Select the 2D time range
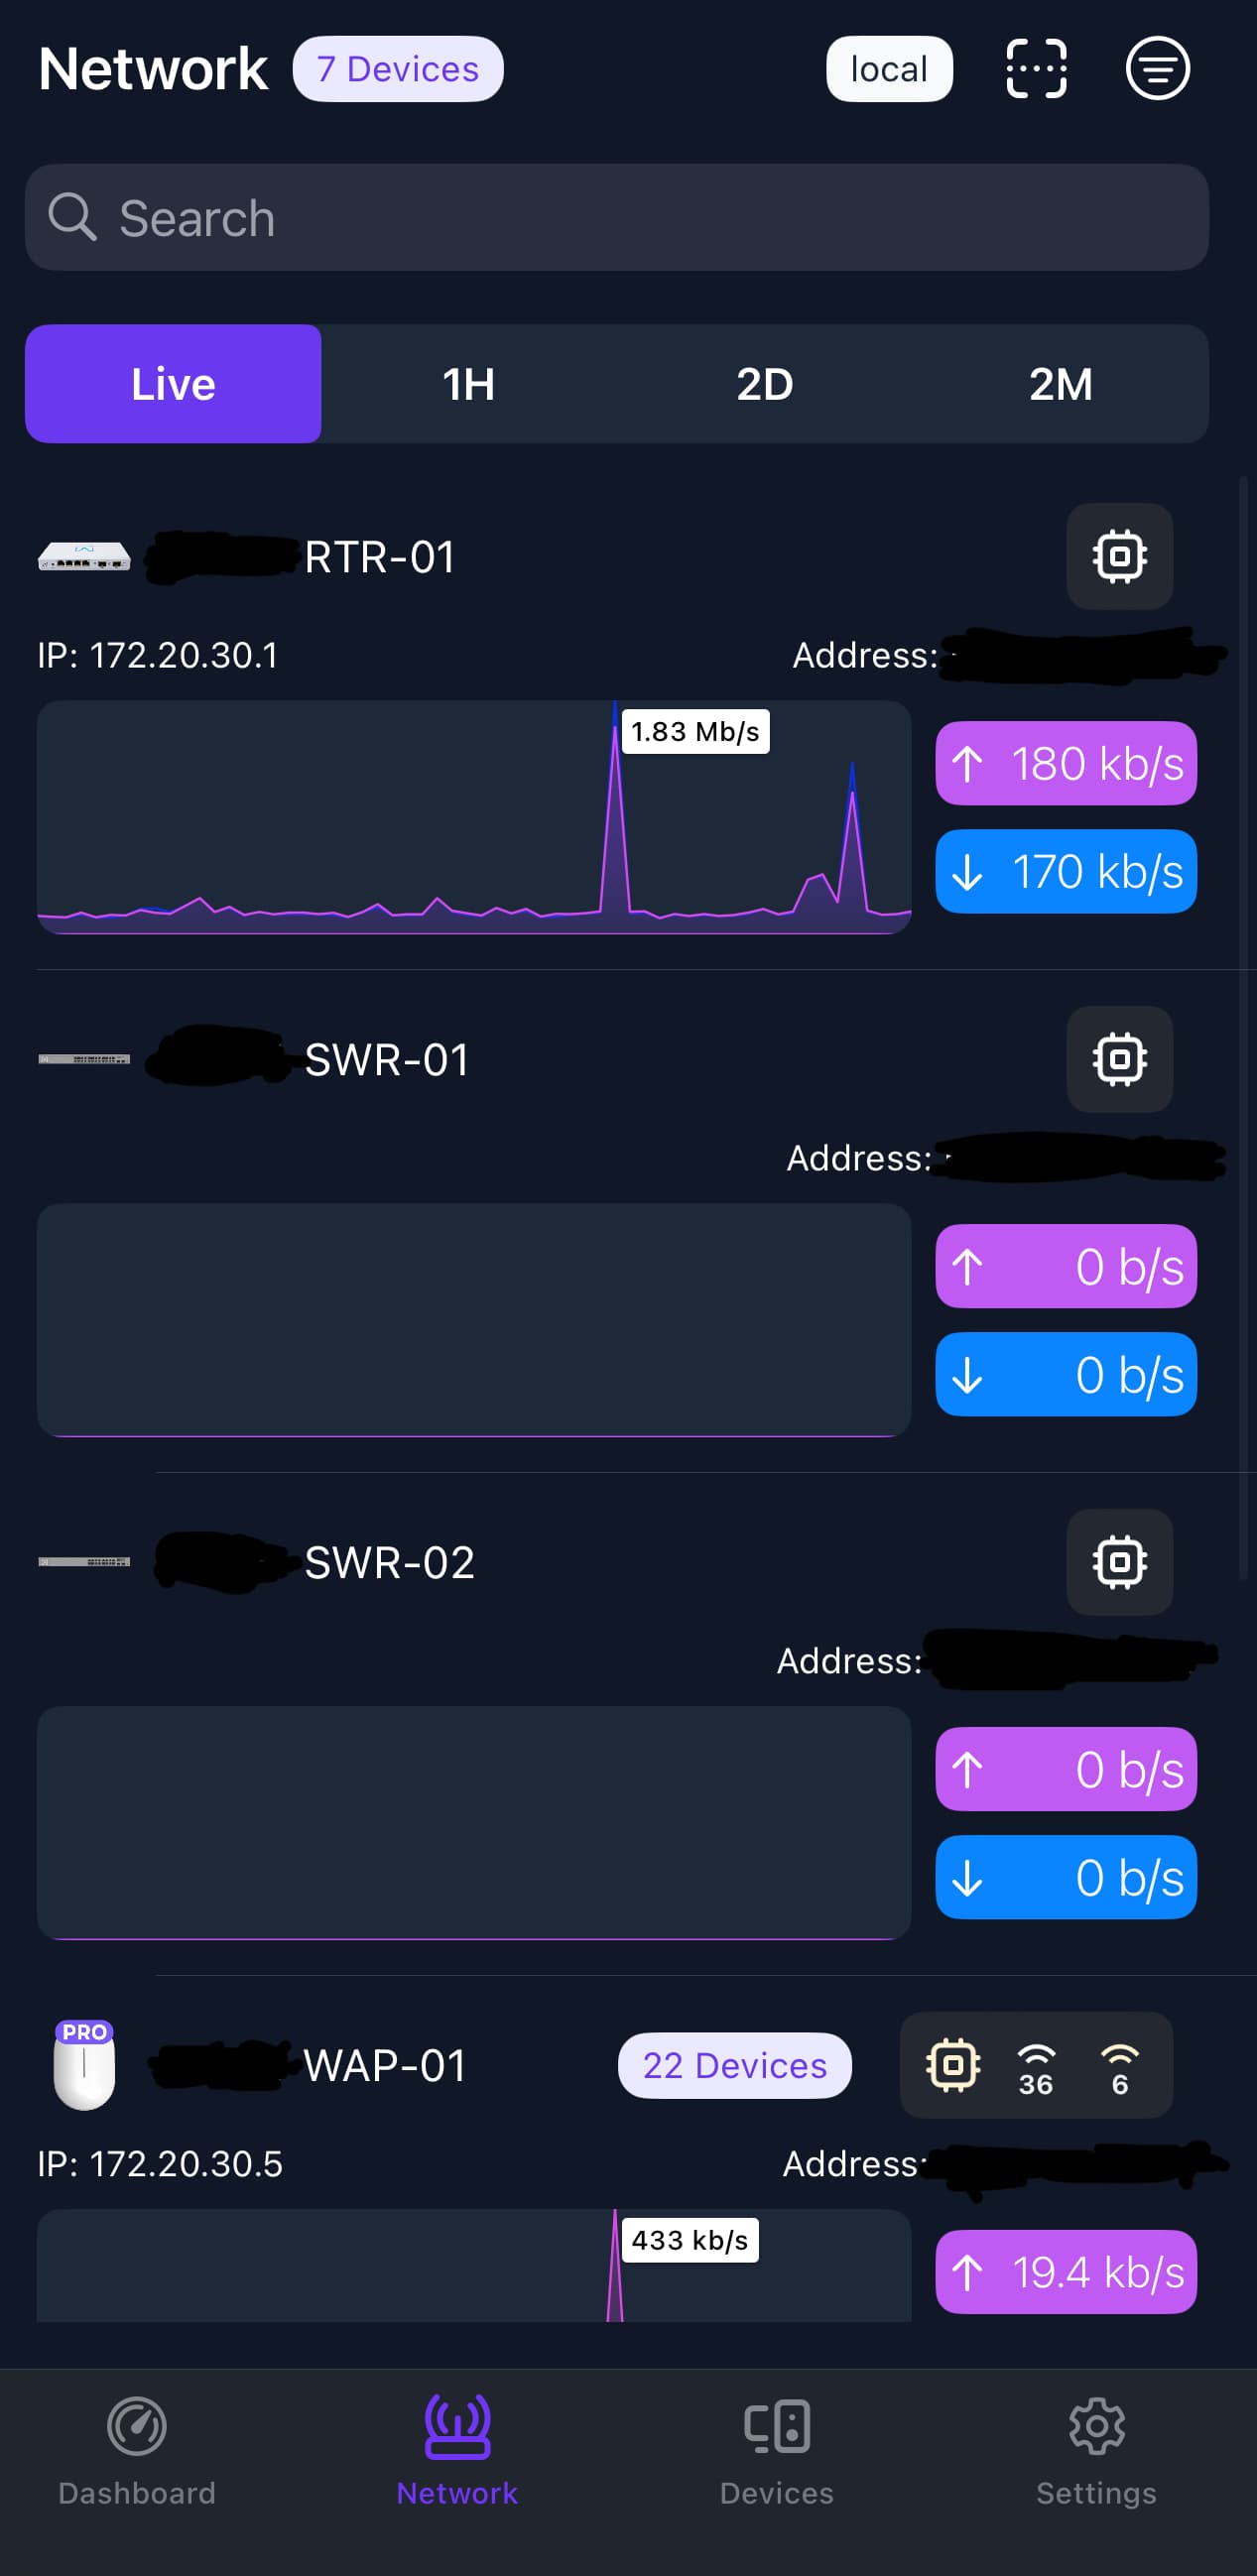Image resolution: width=1257 pixels, height=2576 pixels. click(x=765, y=384)
